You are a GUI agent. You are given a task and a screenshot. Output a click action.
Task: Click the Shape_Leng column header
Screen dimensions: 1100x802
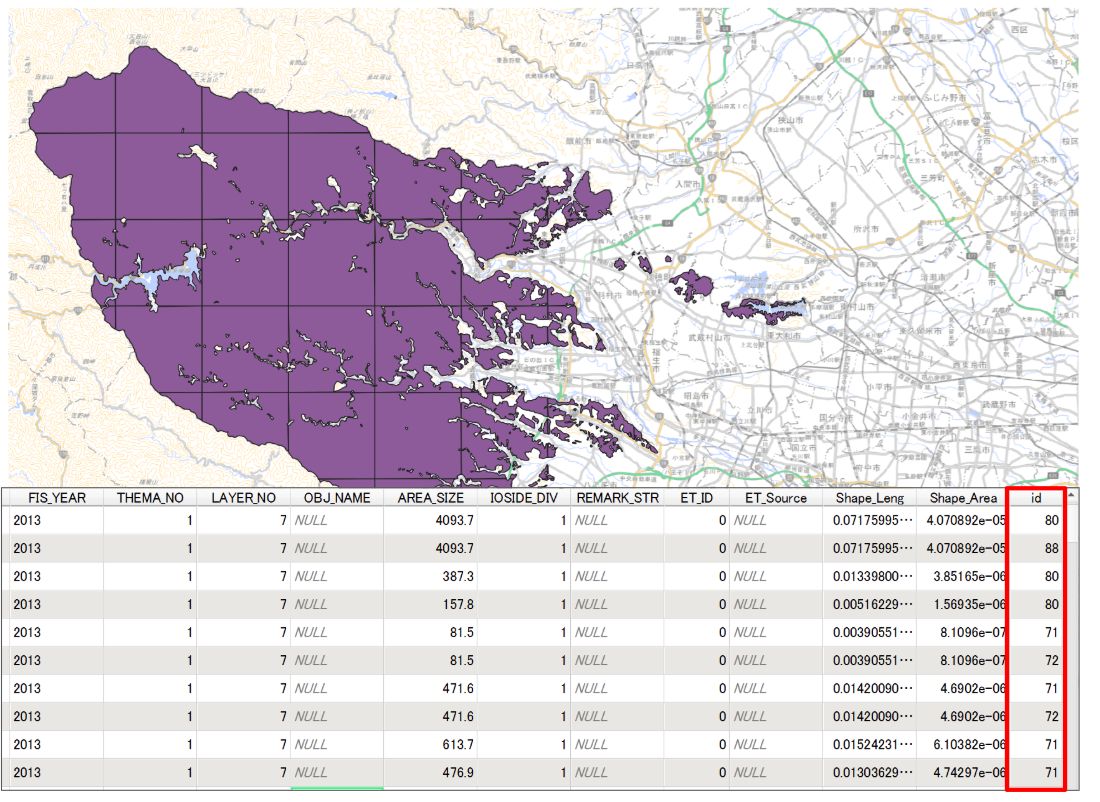870,497
